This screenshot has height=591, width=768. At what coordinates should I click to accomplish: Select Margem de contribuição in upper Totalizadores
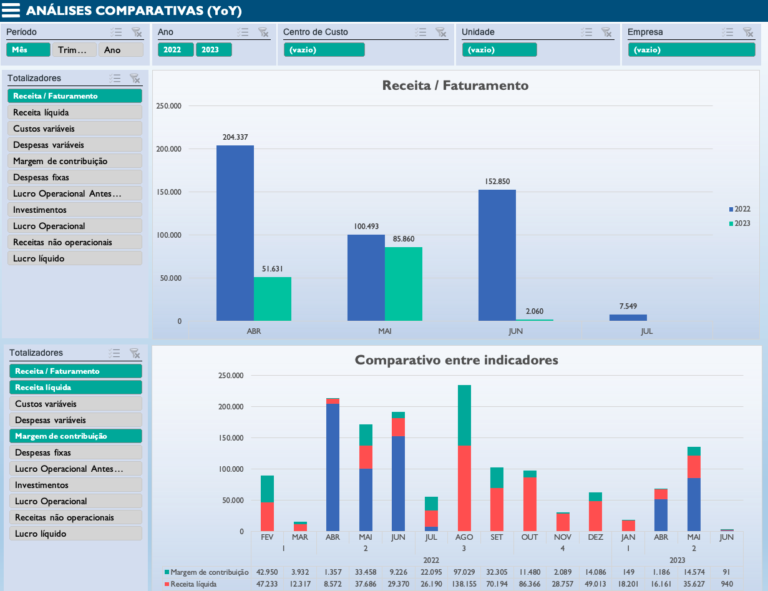74,161
